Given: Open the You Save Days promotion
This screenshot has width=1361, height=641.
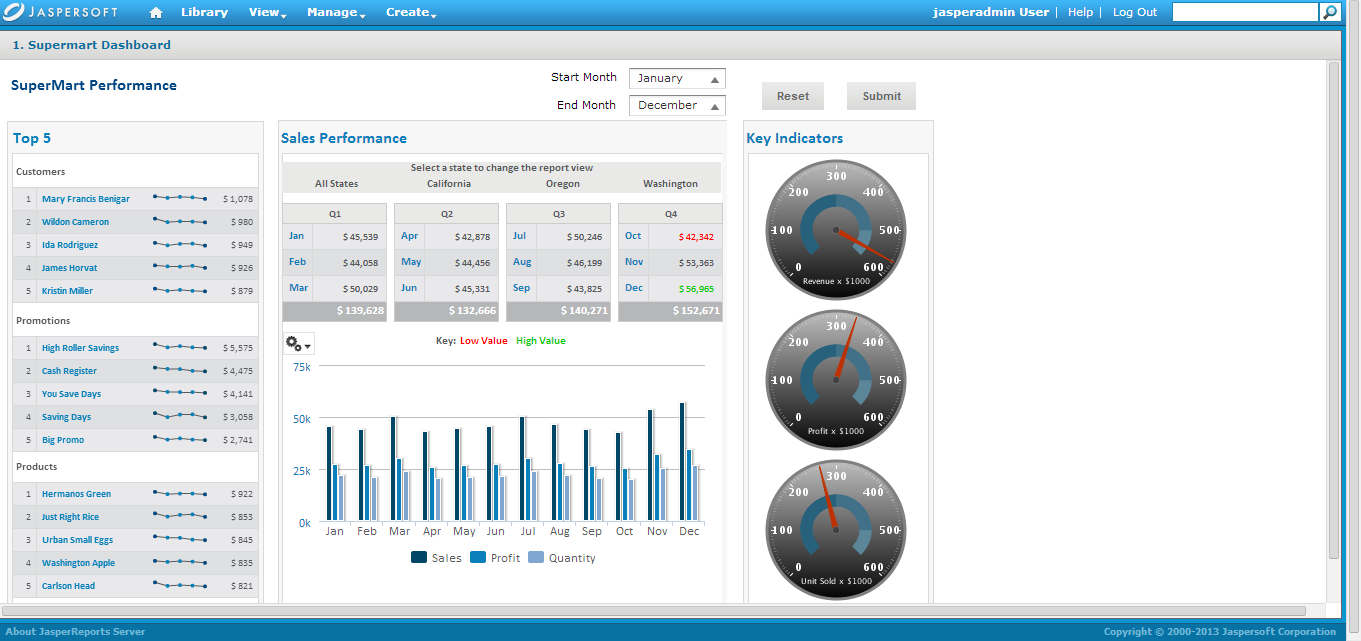Looking at the screenshot, I should pos(71,394).
